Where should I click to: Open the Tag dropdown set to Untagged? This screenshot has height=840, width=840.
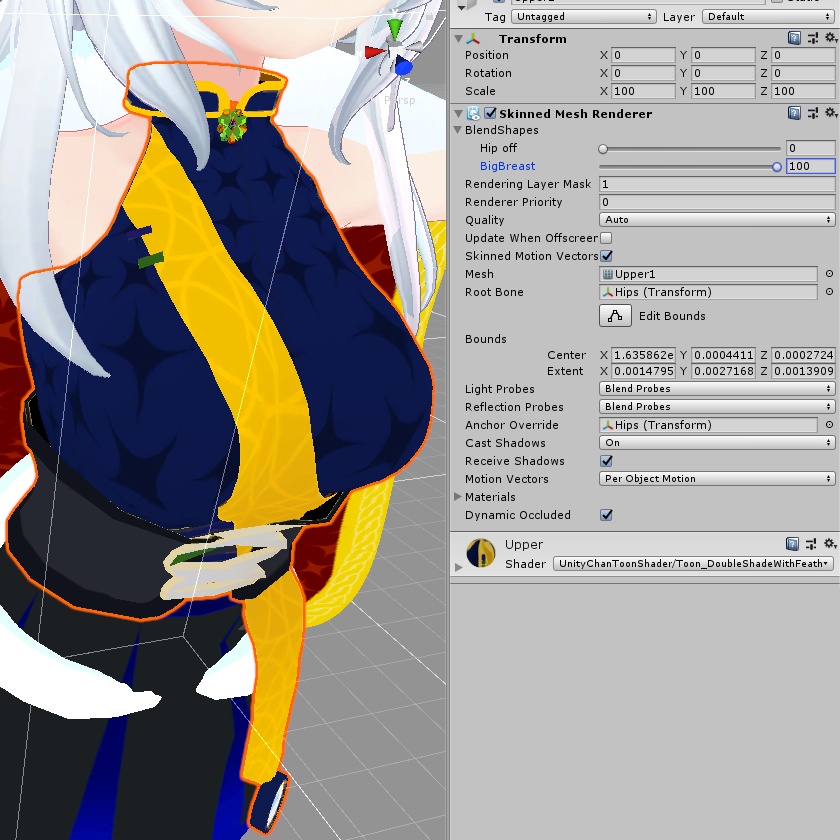click(x=583, y=17)
